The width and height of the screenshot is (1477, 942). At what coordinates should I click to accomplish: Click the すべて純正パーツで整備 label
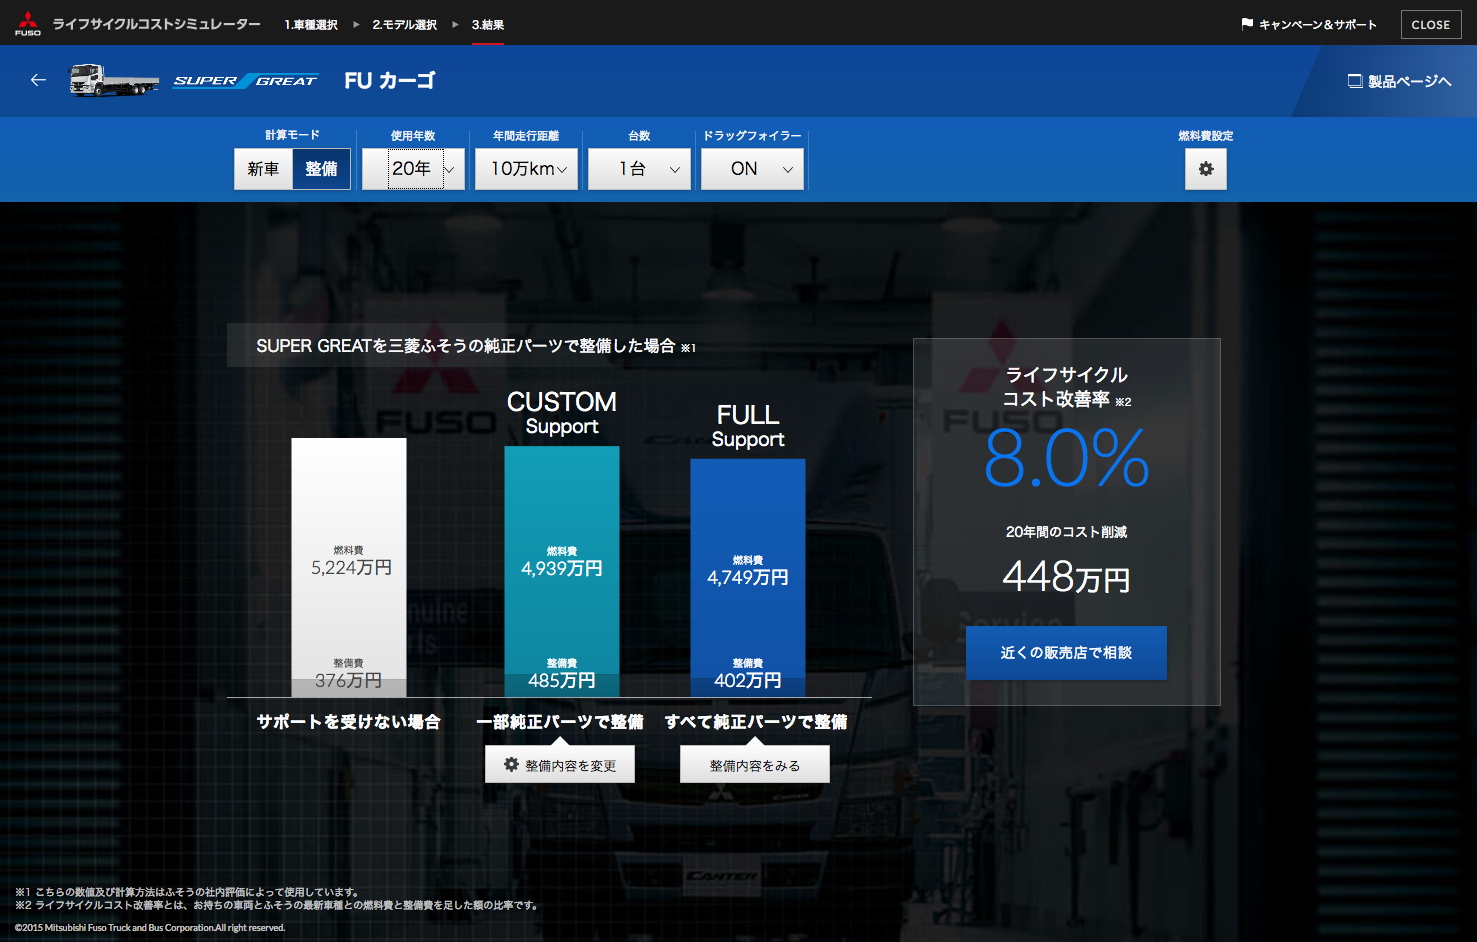[756, 721]
